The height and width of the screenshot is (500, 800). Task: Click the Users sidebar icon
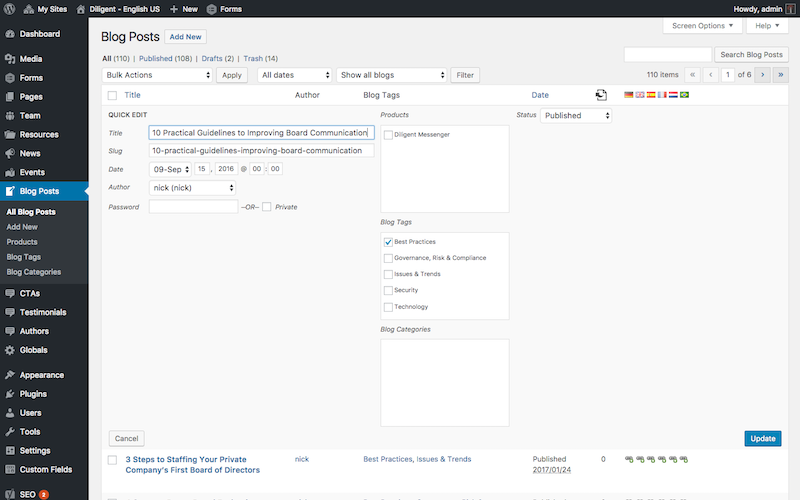(x=10, y=413)
